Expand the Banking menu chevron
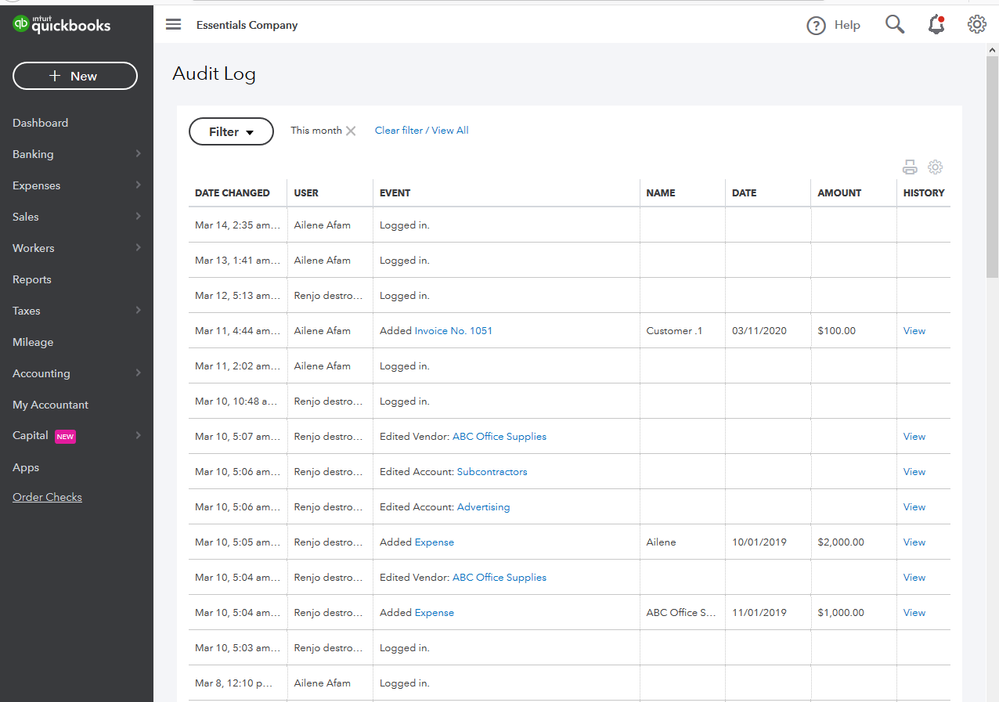Image resolution: width=999 pixels, height=702 pixels. (138, 154)
